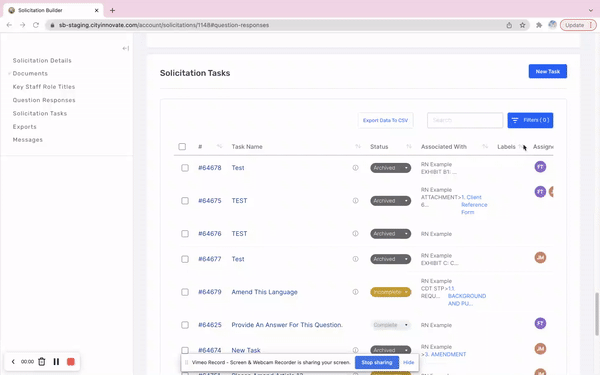Open Provide An Answer For This Question task

(x=287, y=325)
